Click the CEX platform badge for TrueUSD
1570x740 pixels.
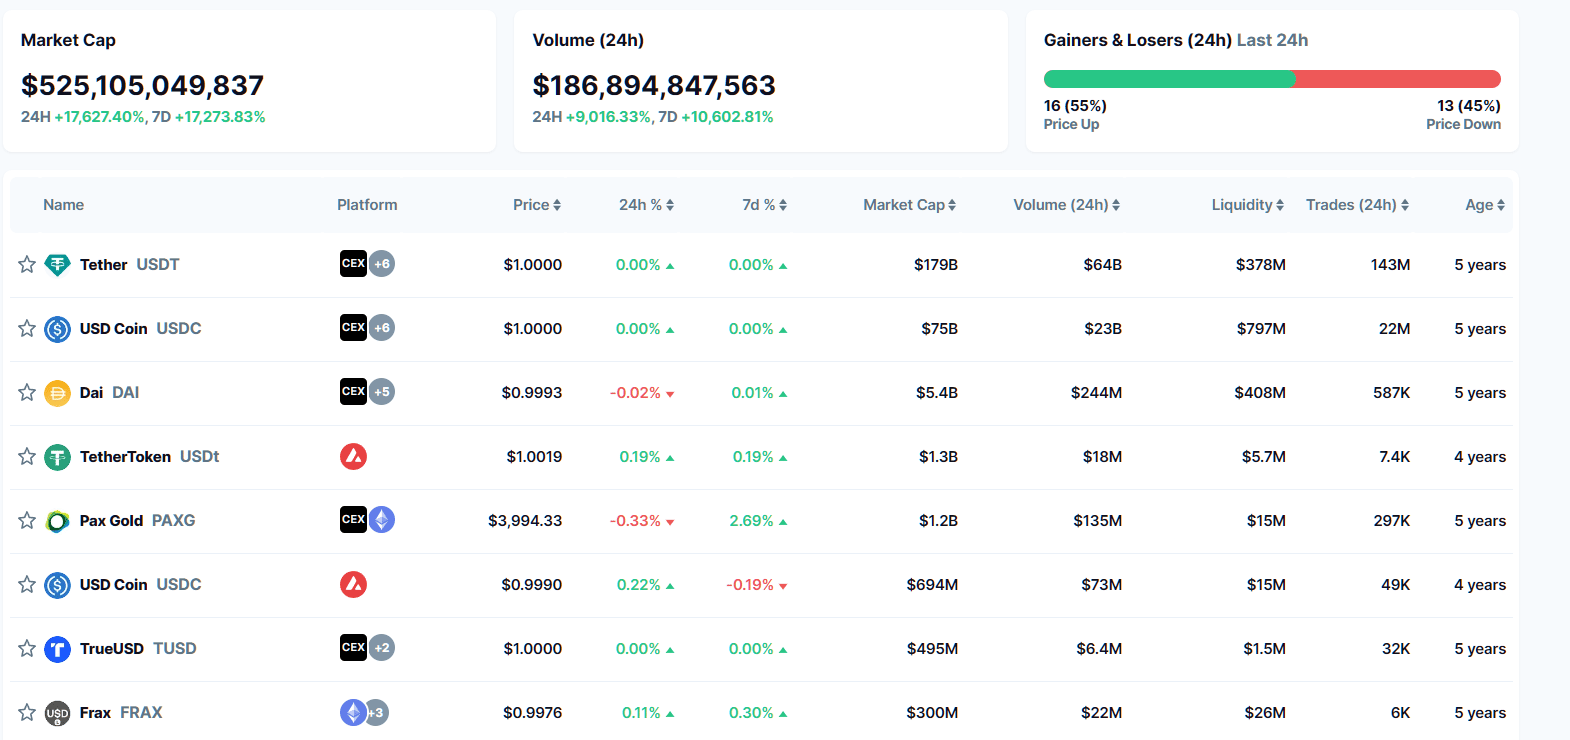353,647
